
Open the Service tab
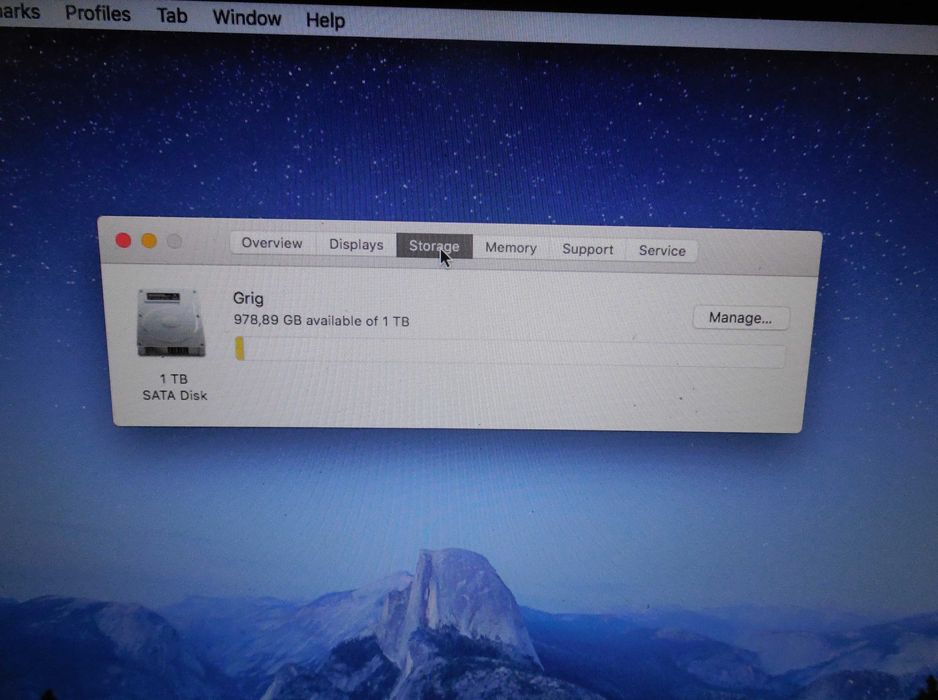tap(662, 250)
